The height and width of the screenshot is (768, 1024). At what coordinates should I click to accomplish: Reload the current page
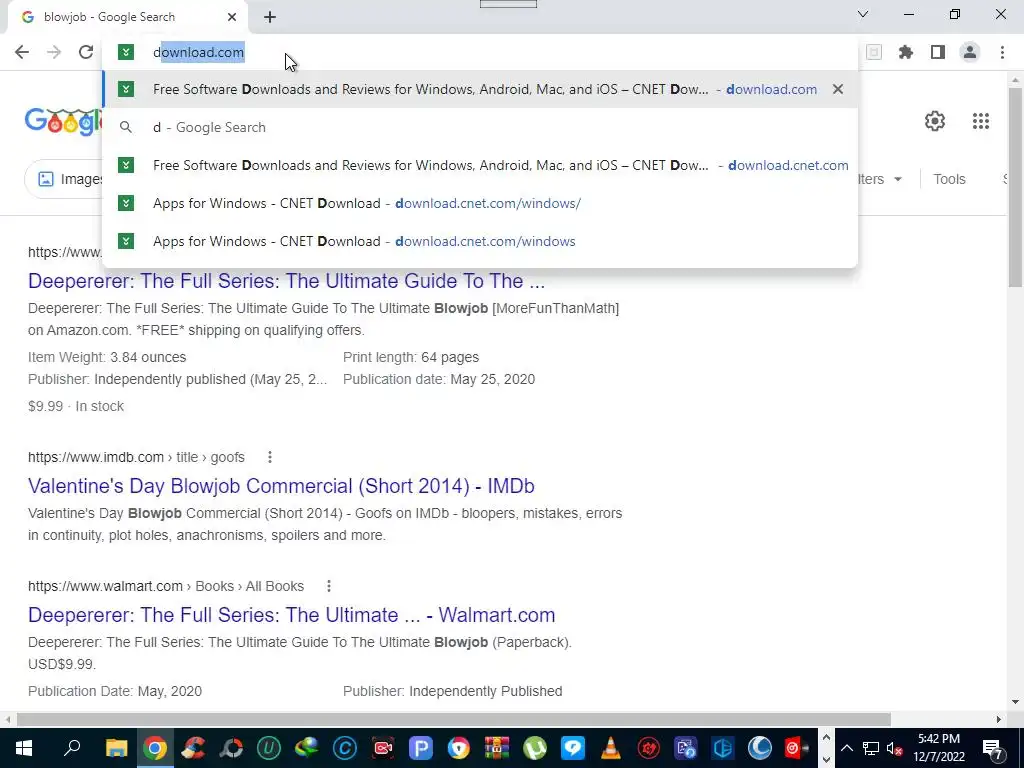coord(86,52)
